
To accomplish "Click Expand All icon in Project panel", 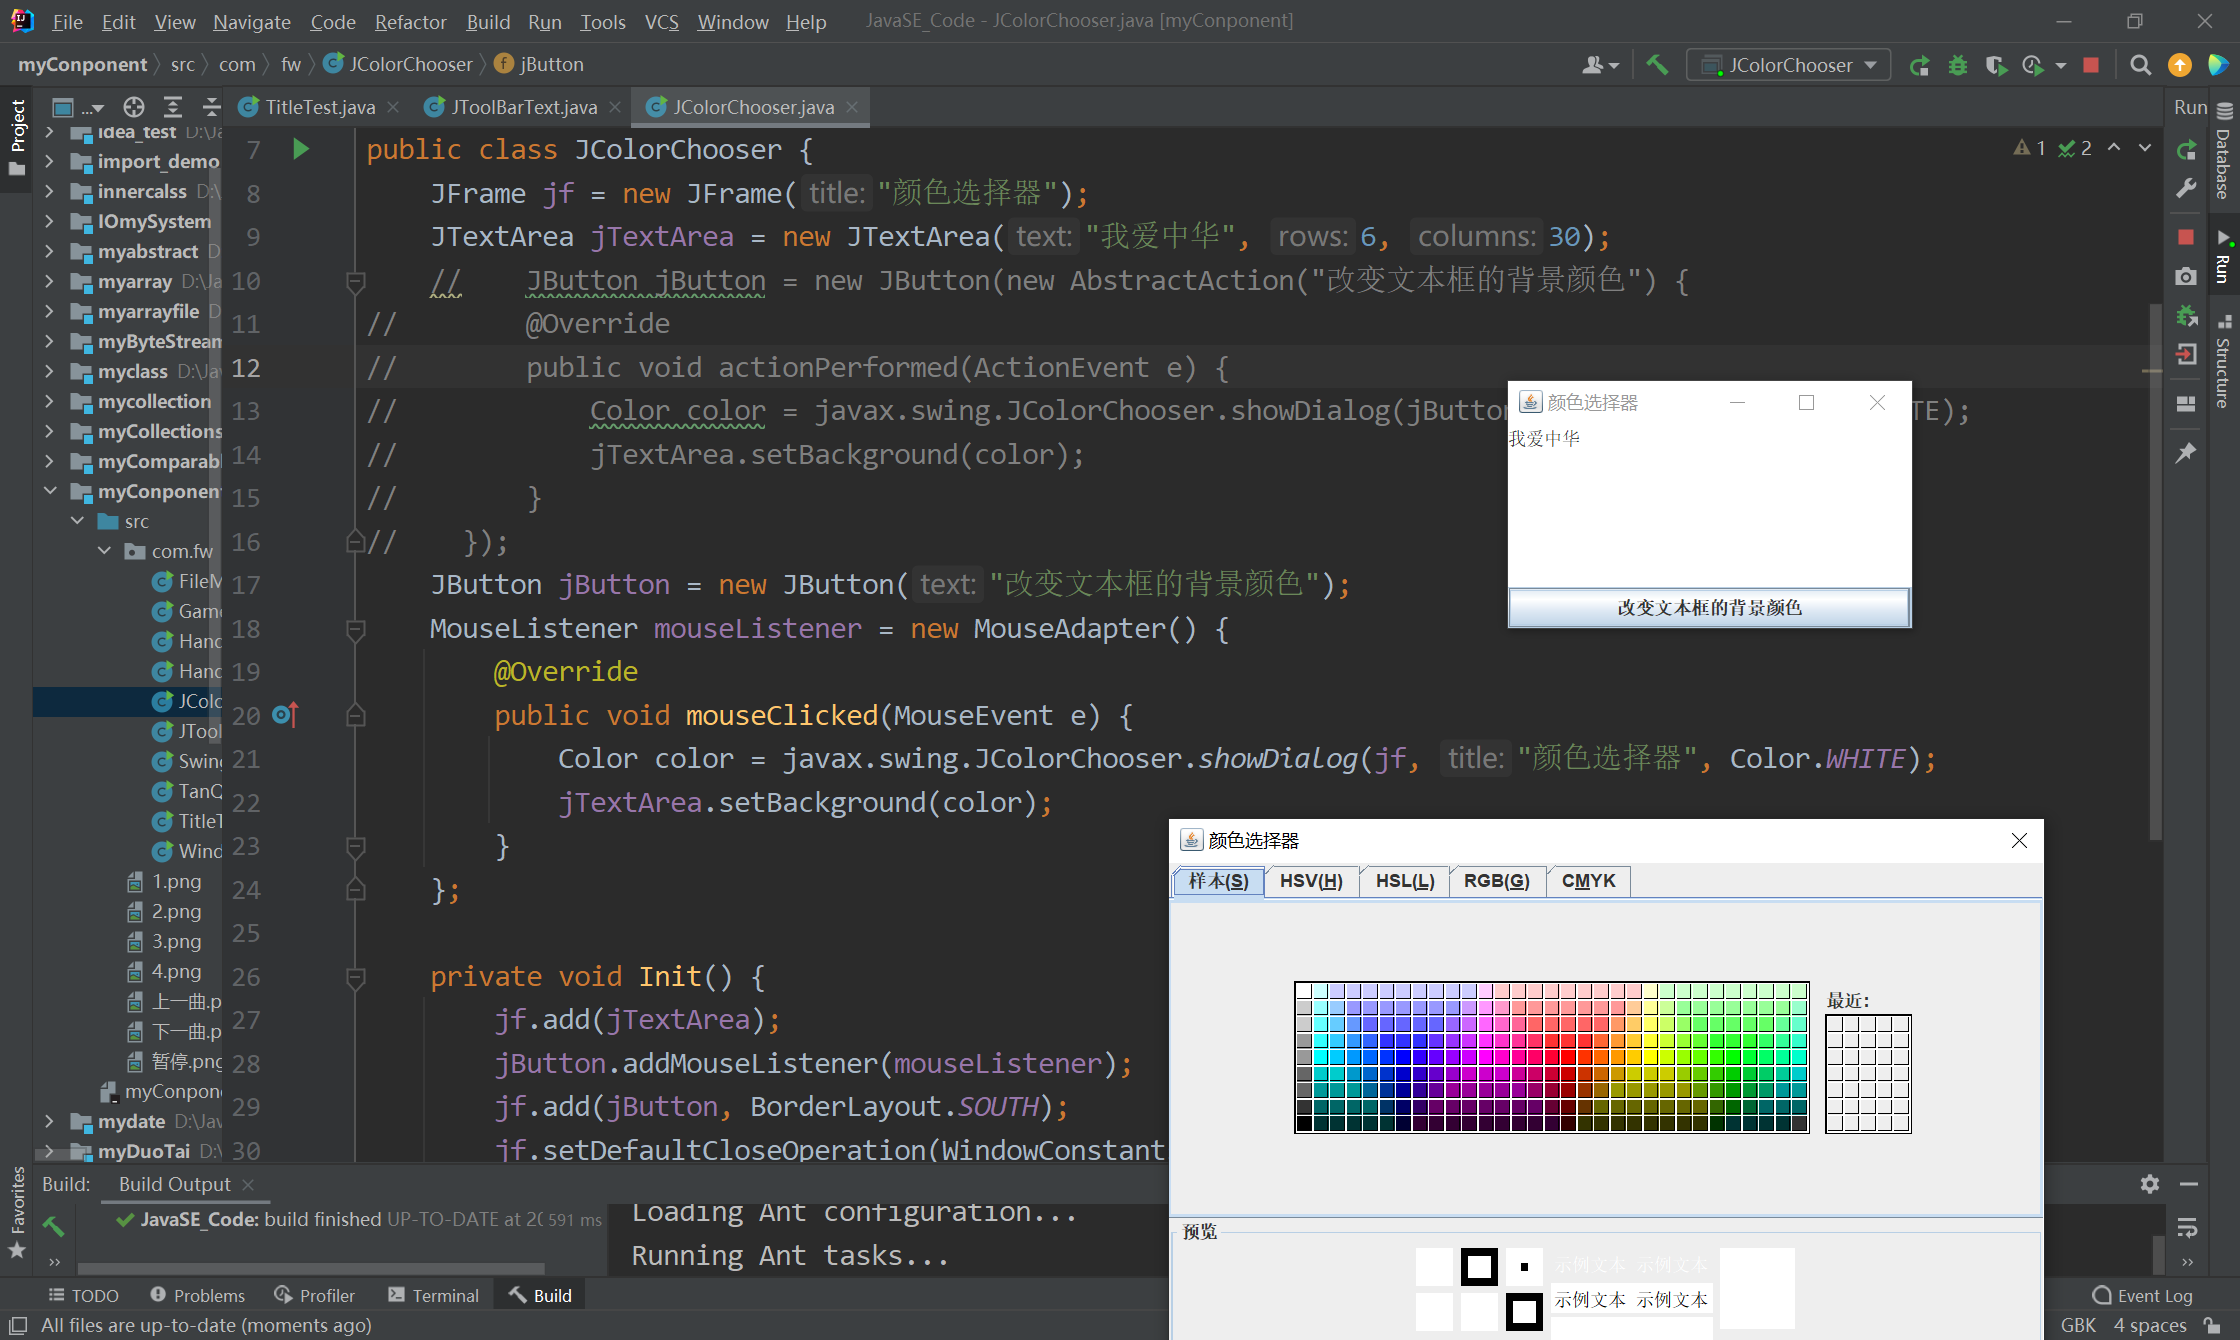I will click(x=173, y=107).
